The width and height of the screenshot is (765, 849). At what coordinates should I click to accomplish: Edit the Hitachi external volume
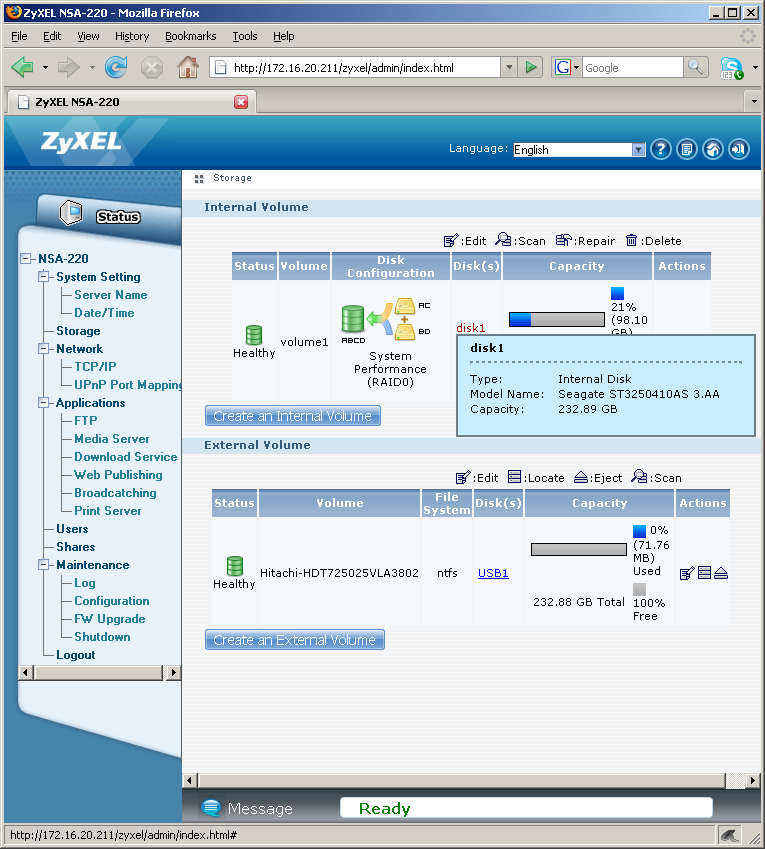point(686,573)
